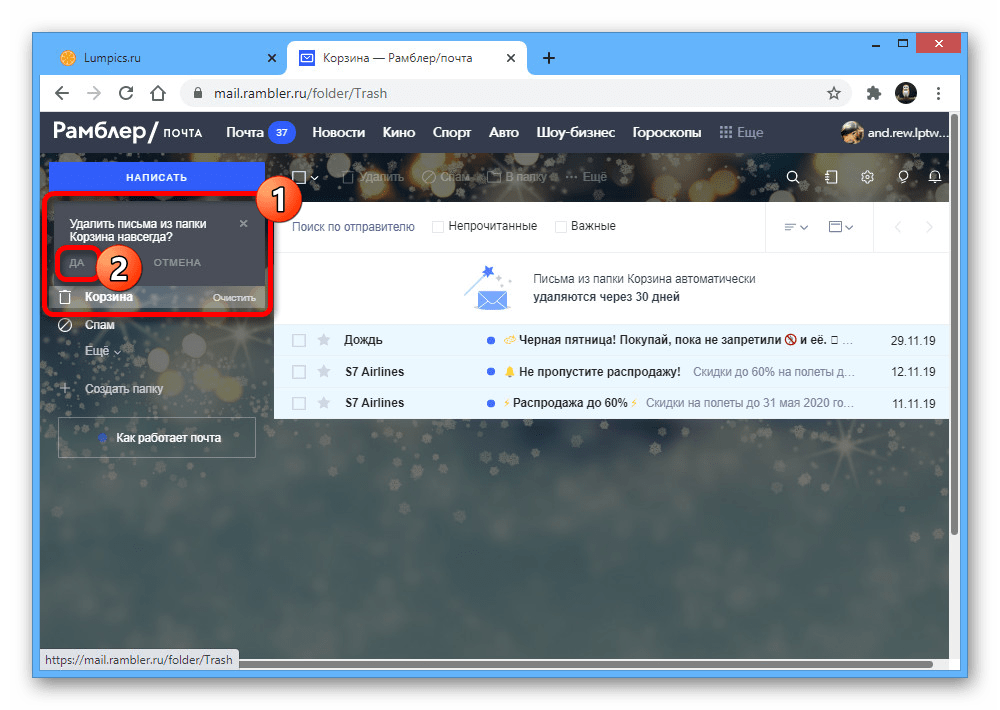Open mail settings gear icon
Image resolution: width=1000 pixels, height=710 pixels.
click(x=867, y=177)
